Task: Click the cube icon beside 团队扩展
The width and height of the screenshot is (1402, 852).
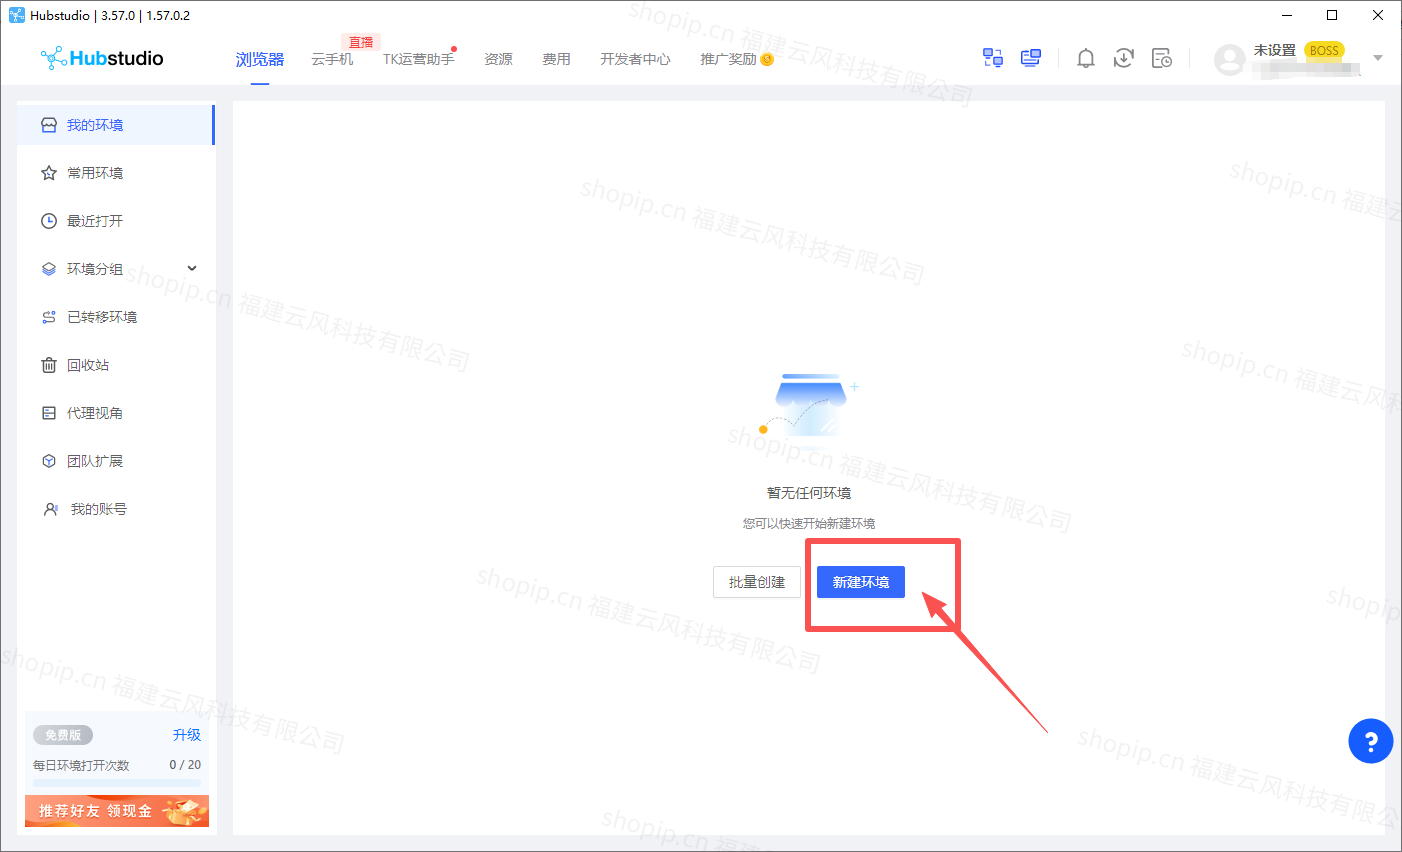Action: click(x=49, y=461)
